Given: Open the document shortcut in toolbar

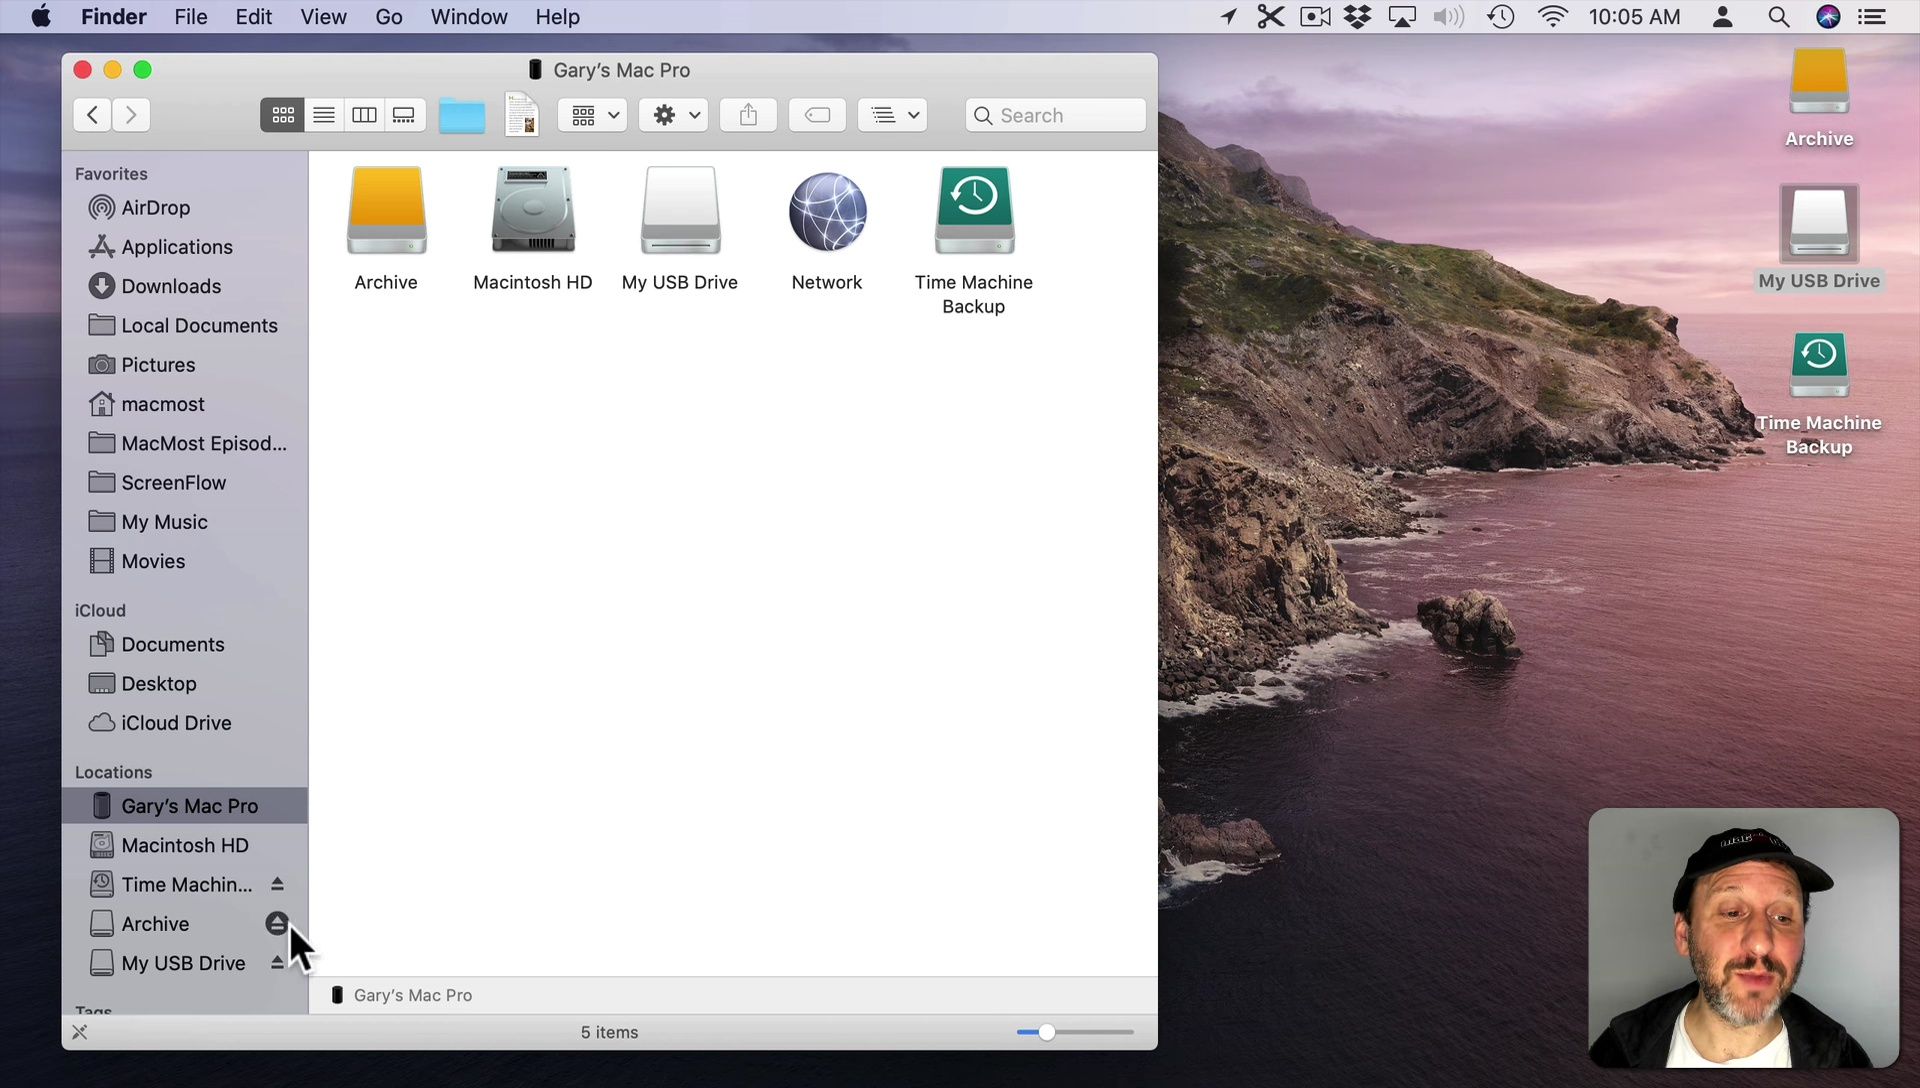Looking at the screenshot, I should tap(522, 114).
